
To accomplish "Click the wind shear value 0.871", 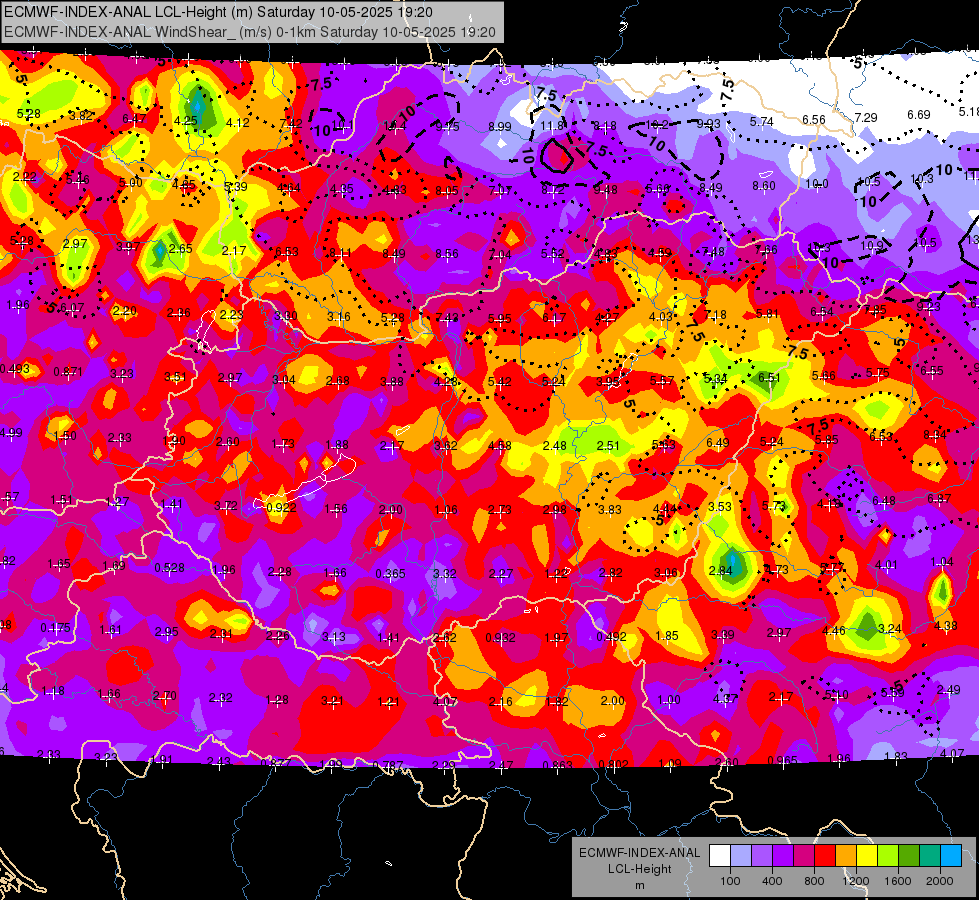I will [68, 372].
